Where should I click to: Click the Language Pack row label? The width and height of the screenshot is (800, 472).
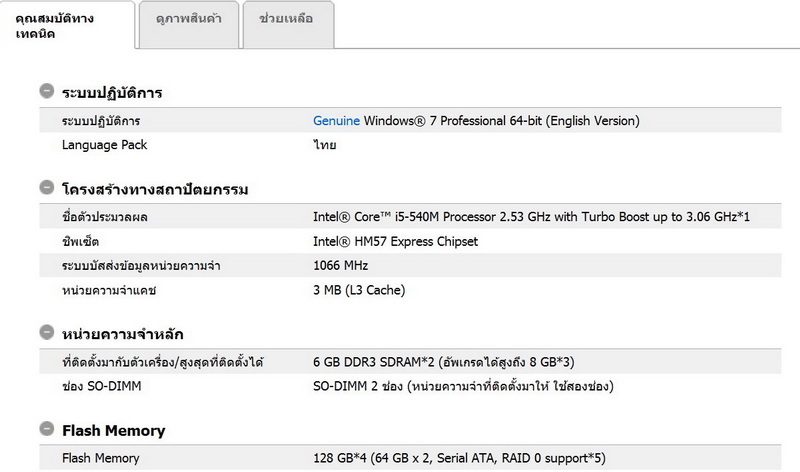coord(104,145)
